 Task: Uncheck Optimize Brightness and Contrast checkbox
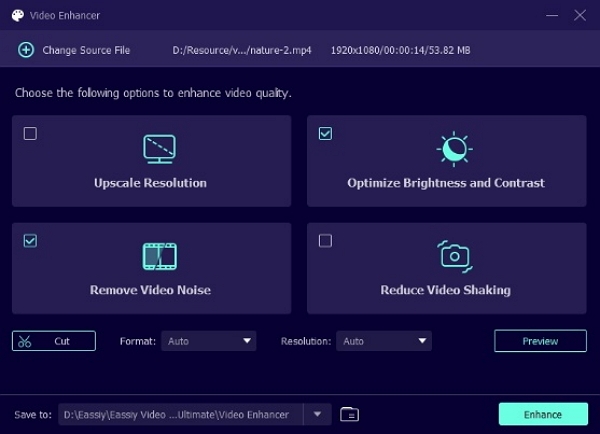coord(325,133)
